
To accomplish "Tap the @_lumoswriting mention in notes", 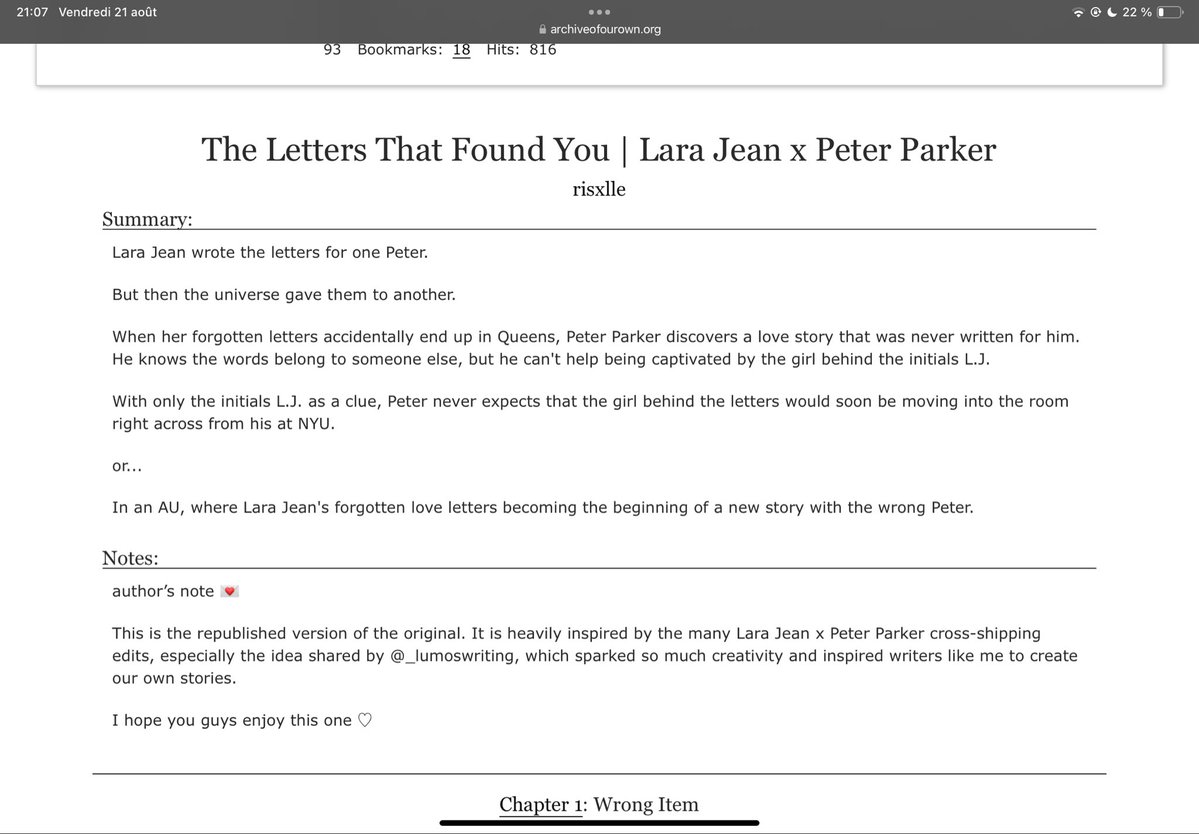I will [x=455, y=656].
